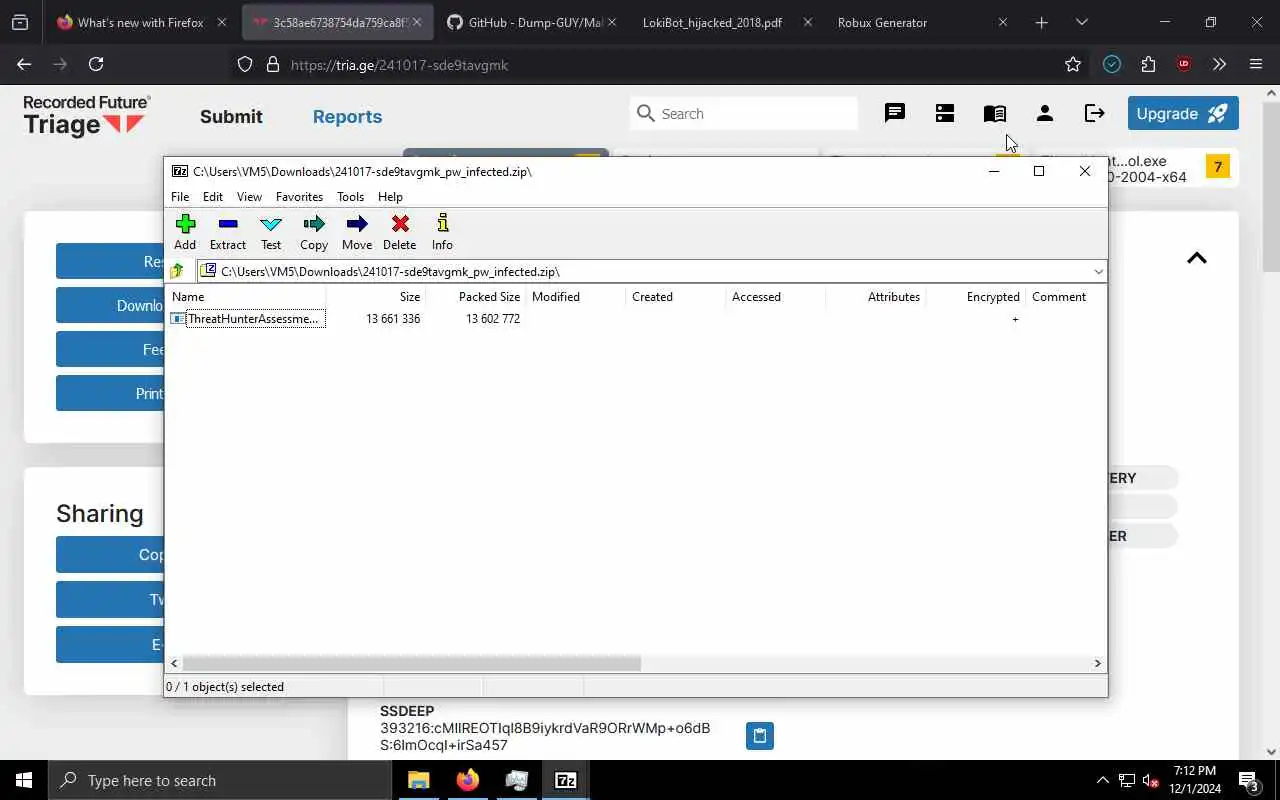Open the Tools menu in 7-Zip
Screen dimensions: 1280x800
click(x=350, y=197)
